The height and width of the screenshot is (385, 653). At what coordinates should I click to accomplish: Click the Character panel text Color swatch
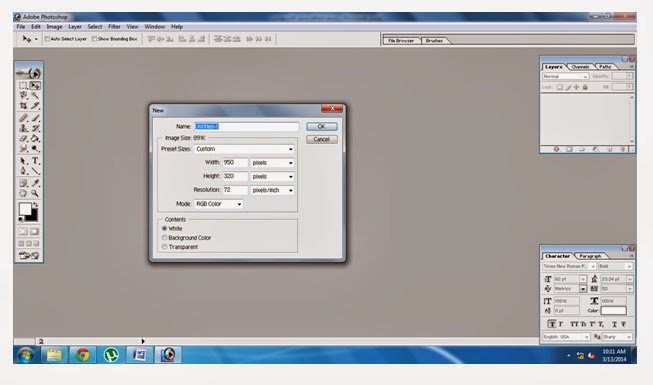pos(613,310)
